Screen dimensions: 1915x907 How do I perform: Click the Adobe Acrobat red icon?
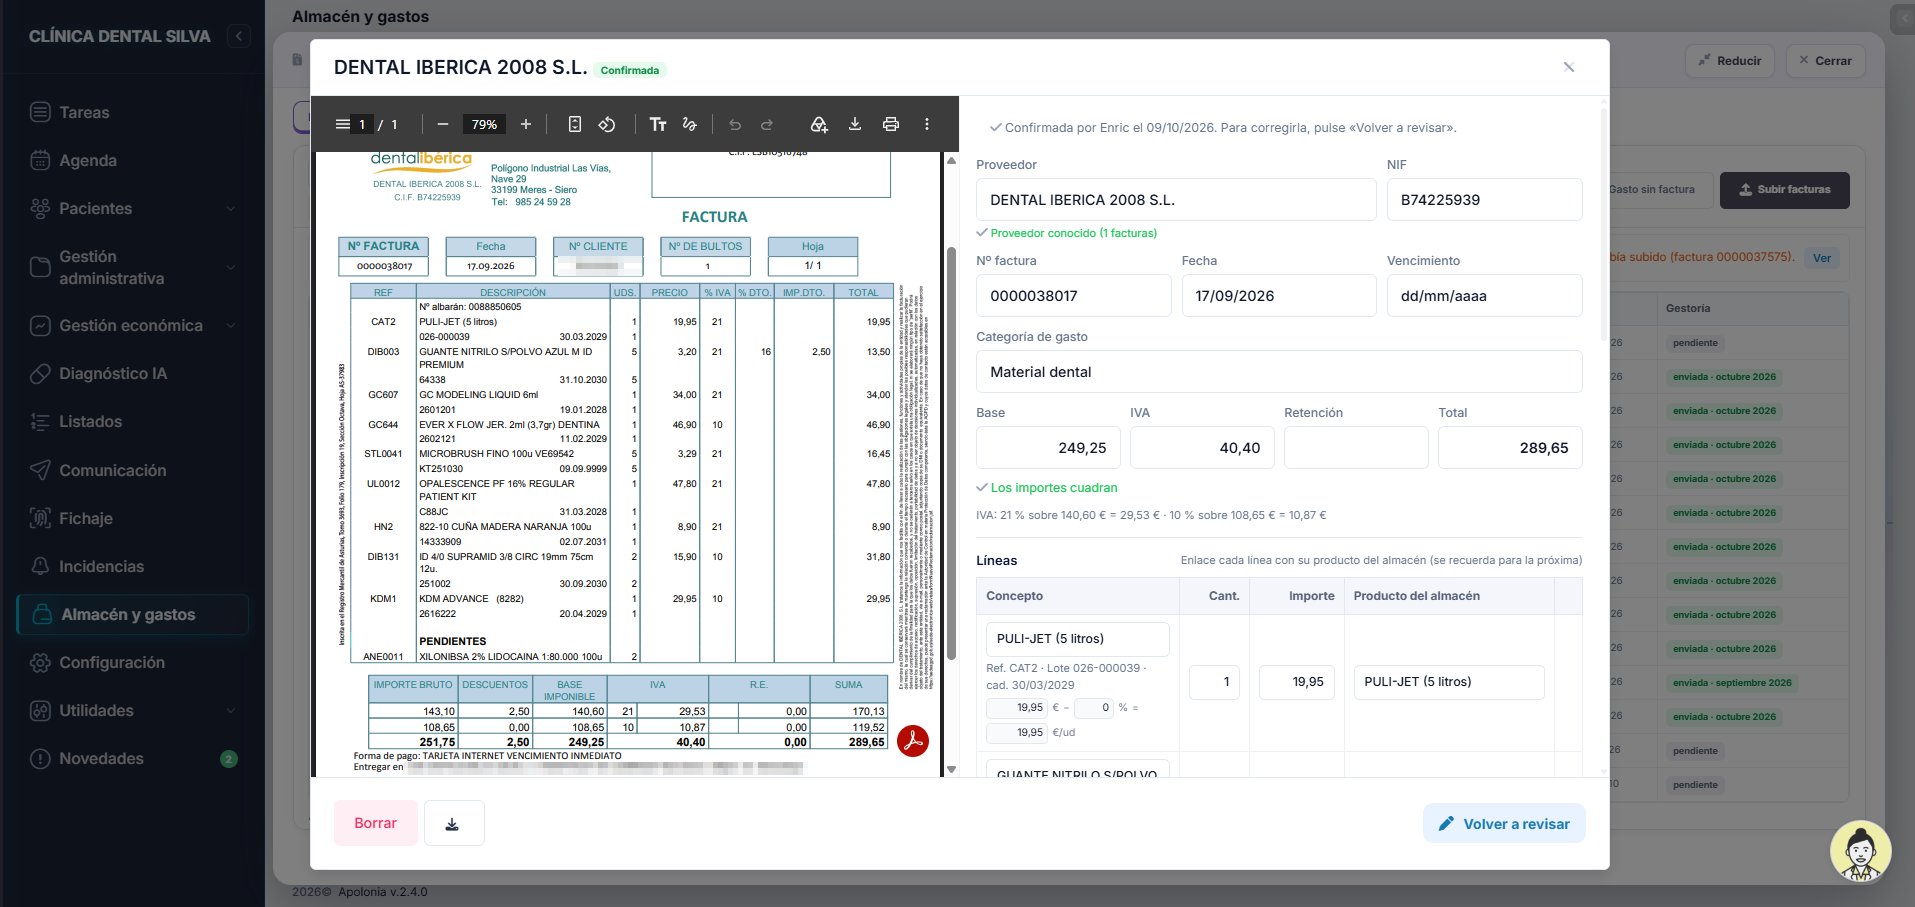coord(913,741)
